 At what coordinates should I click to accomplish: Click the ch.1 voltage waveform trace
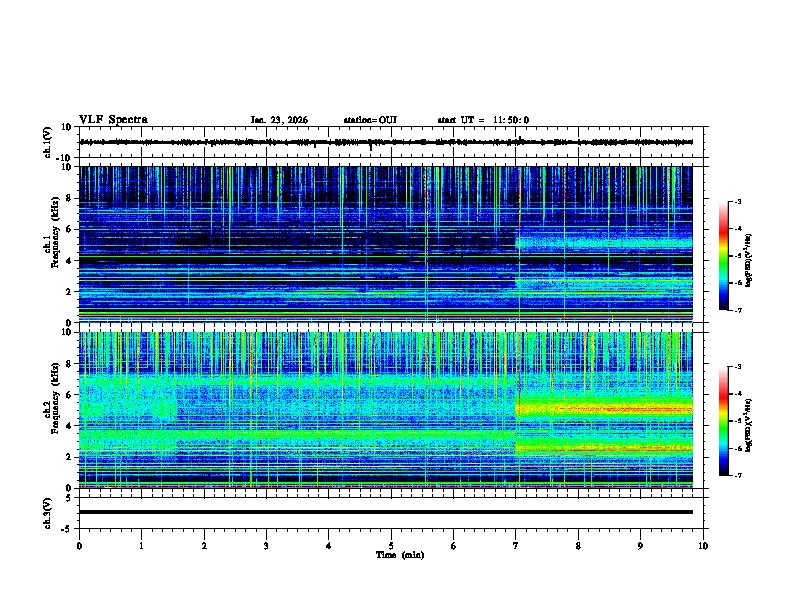pyautogui.click(x=386, y=142)
